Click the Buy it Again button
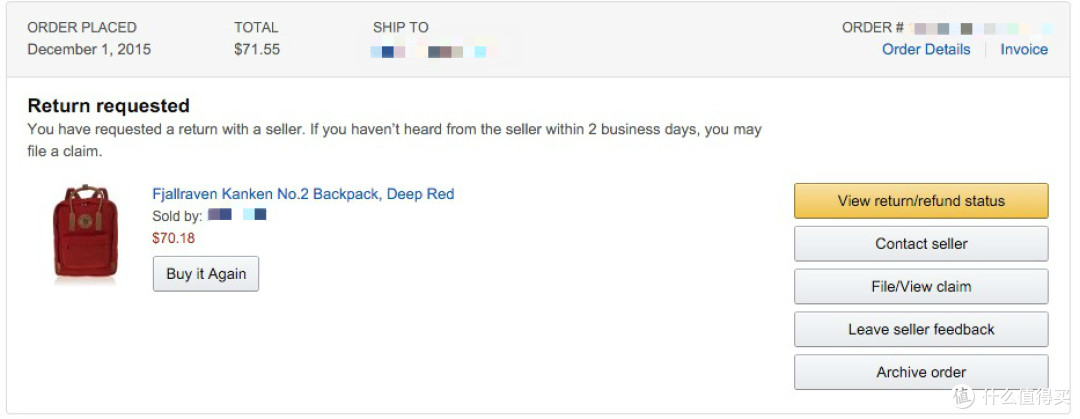This screenshot has width=1080, height=419. coord(206,274)
